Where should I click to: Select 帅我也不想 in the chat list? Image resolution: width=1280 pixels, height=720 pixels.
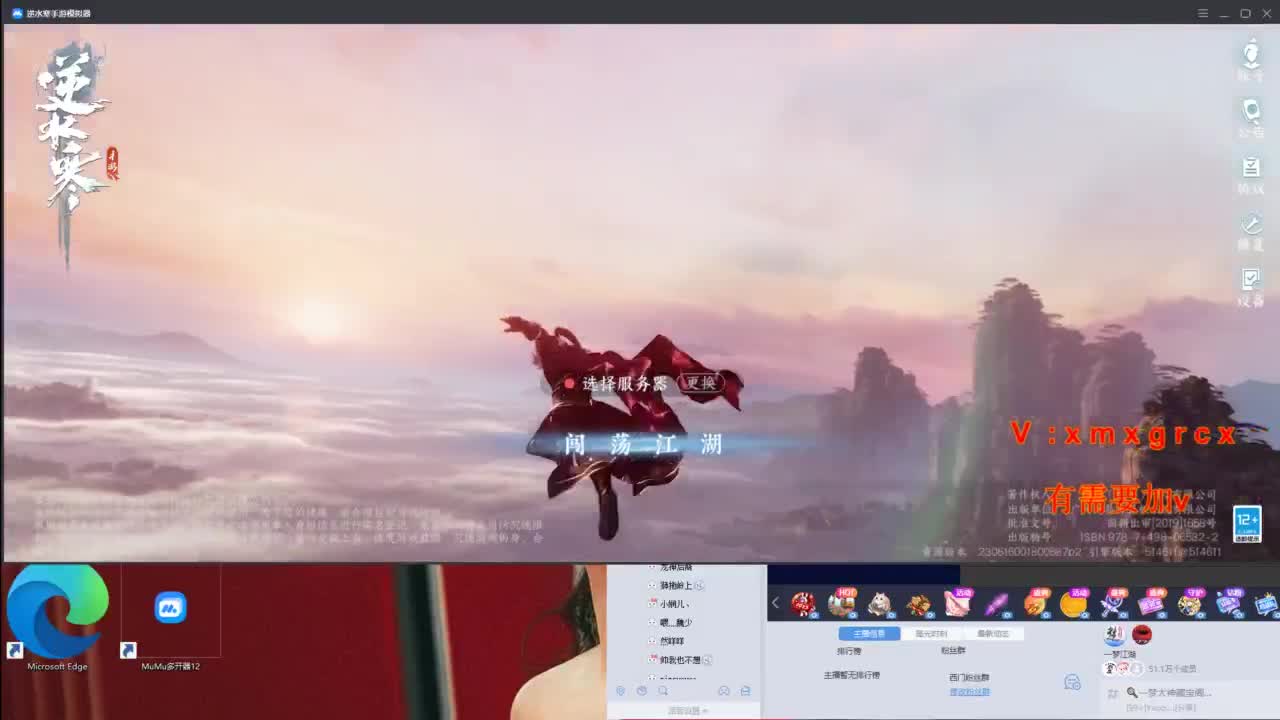[x=680, y=660]
